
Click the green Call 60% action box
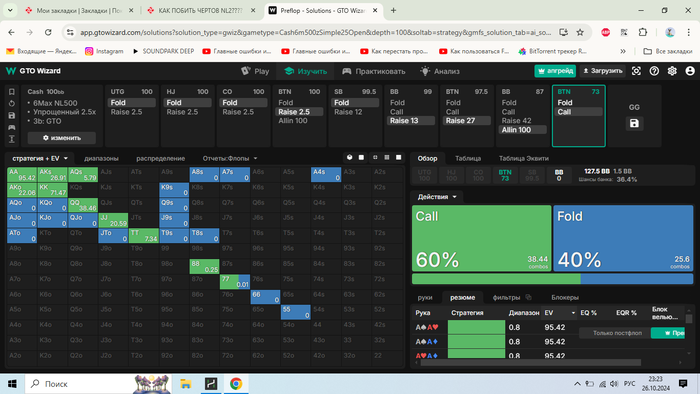(481, 238)
